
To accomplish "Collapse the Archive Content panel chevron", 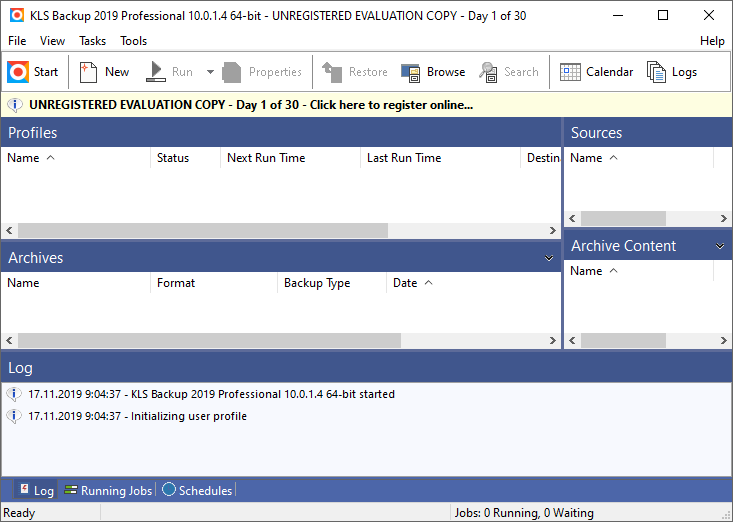I will (x=720, y=246).
